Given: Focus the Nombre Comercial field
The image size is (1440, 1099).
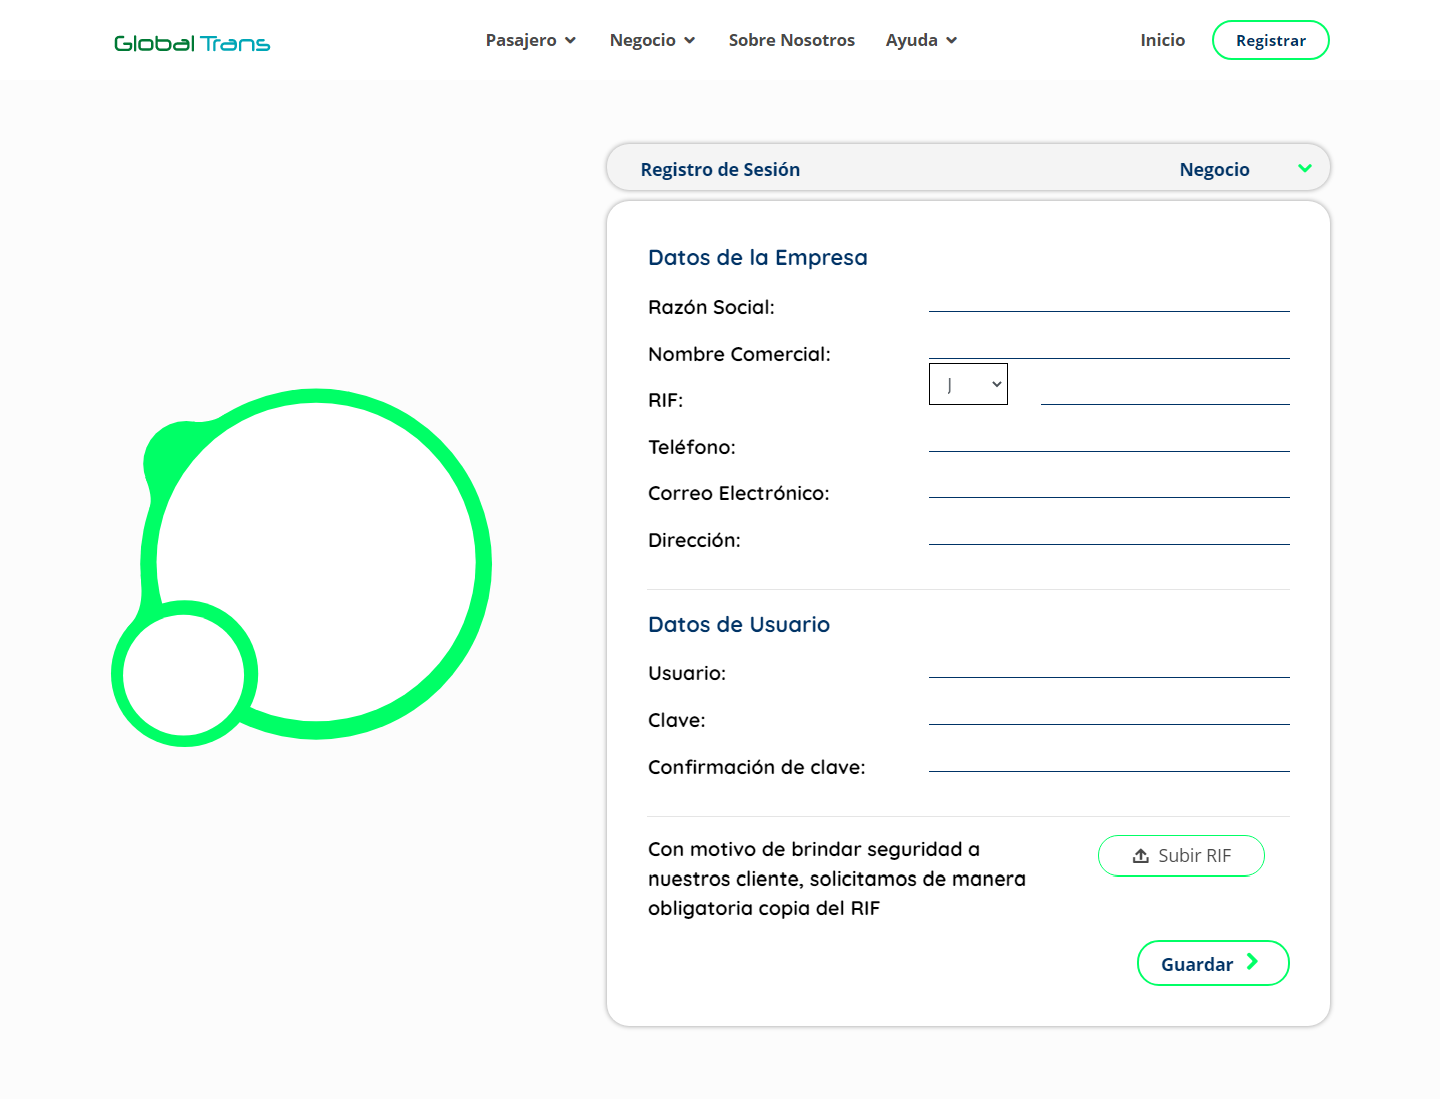Looking at the screenshot, I should coord(1108,346).
